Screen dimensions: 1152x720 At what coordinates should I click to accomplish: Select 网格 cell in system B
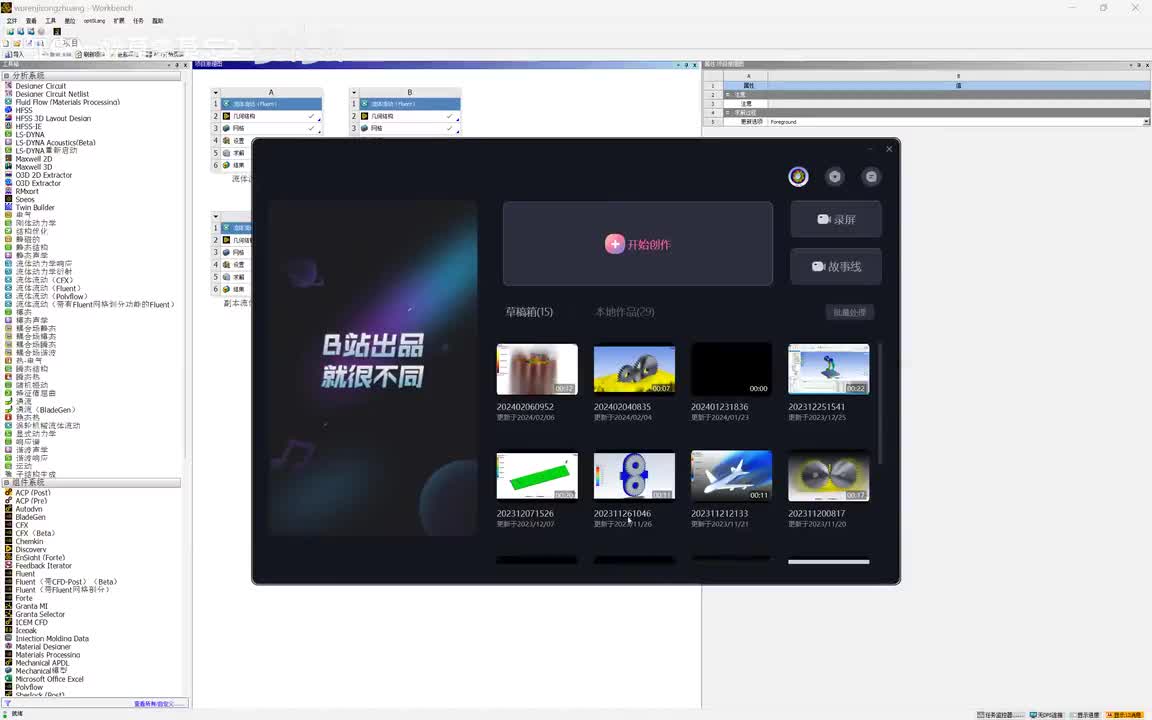(x=409, y=128)
